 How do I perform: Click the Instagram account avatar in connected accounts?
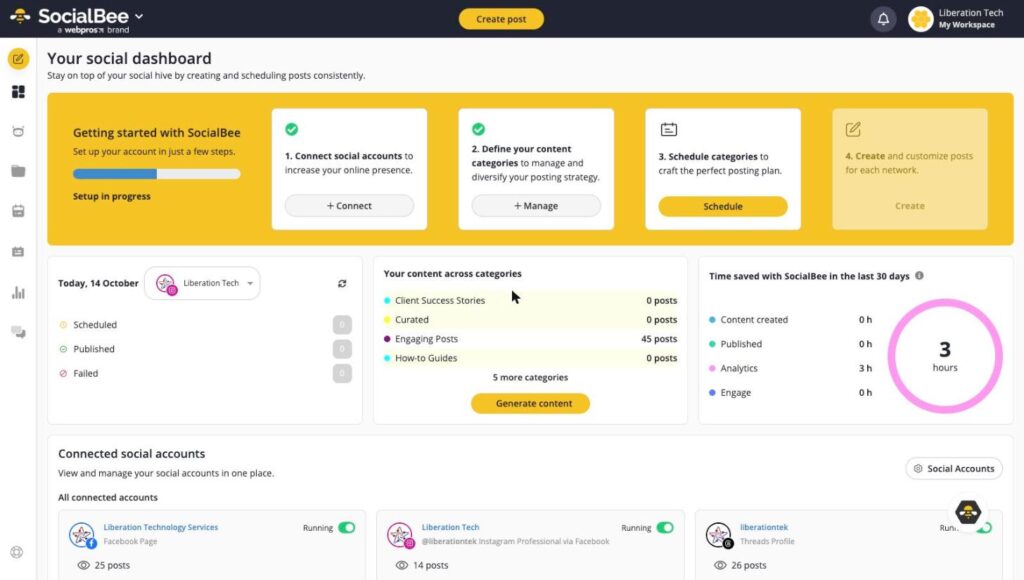(400, 535)
